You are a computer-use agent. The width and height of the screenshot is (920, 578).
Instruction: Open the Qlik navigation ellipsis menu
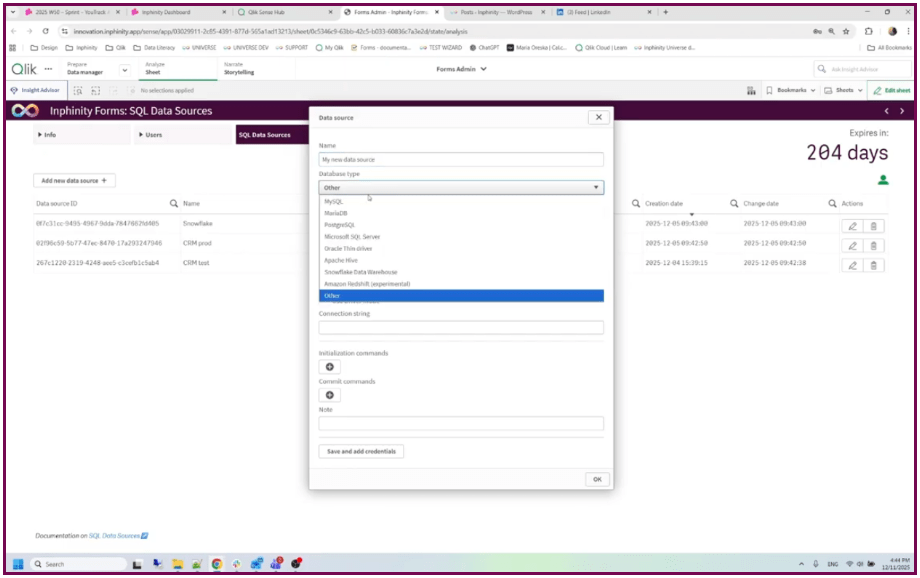click(x=48, y=69)
